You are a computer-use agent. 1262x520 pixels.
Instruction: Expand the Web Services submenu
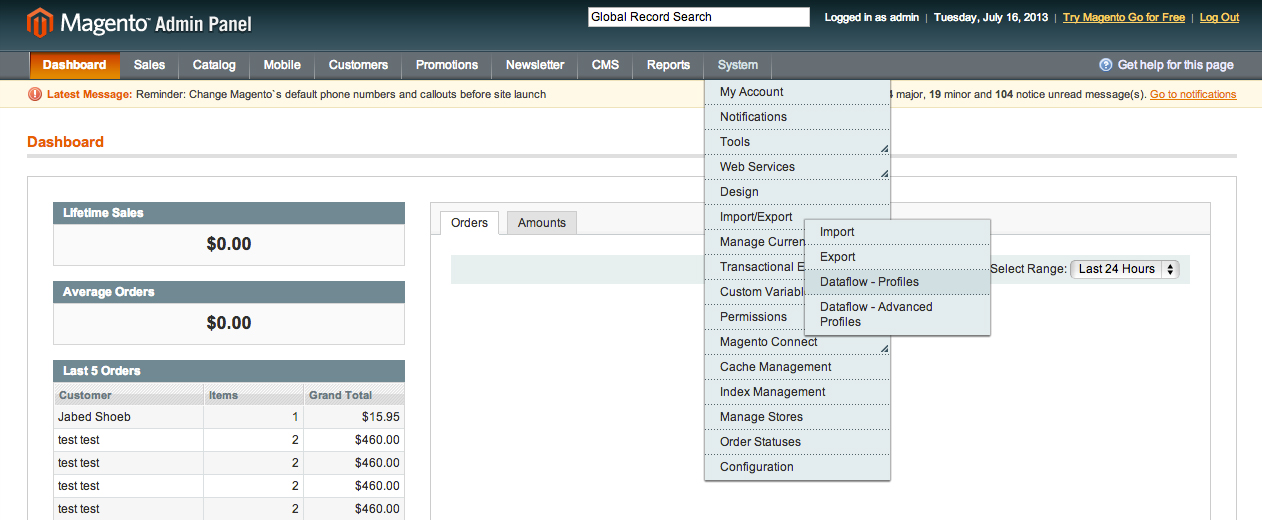797,167
